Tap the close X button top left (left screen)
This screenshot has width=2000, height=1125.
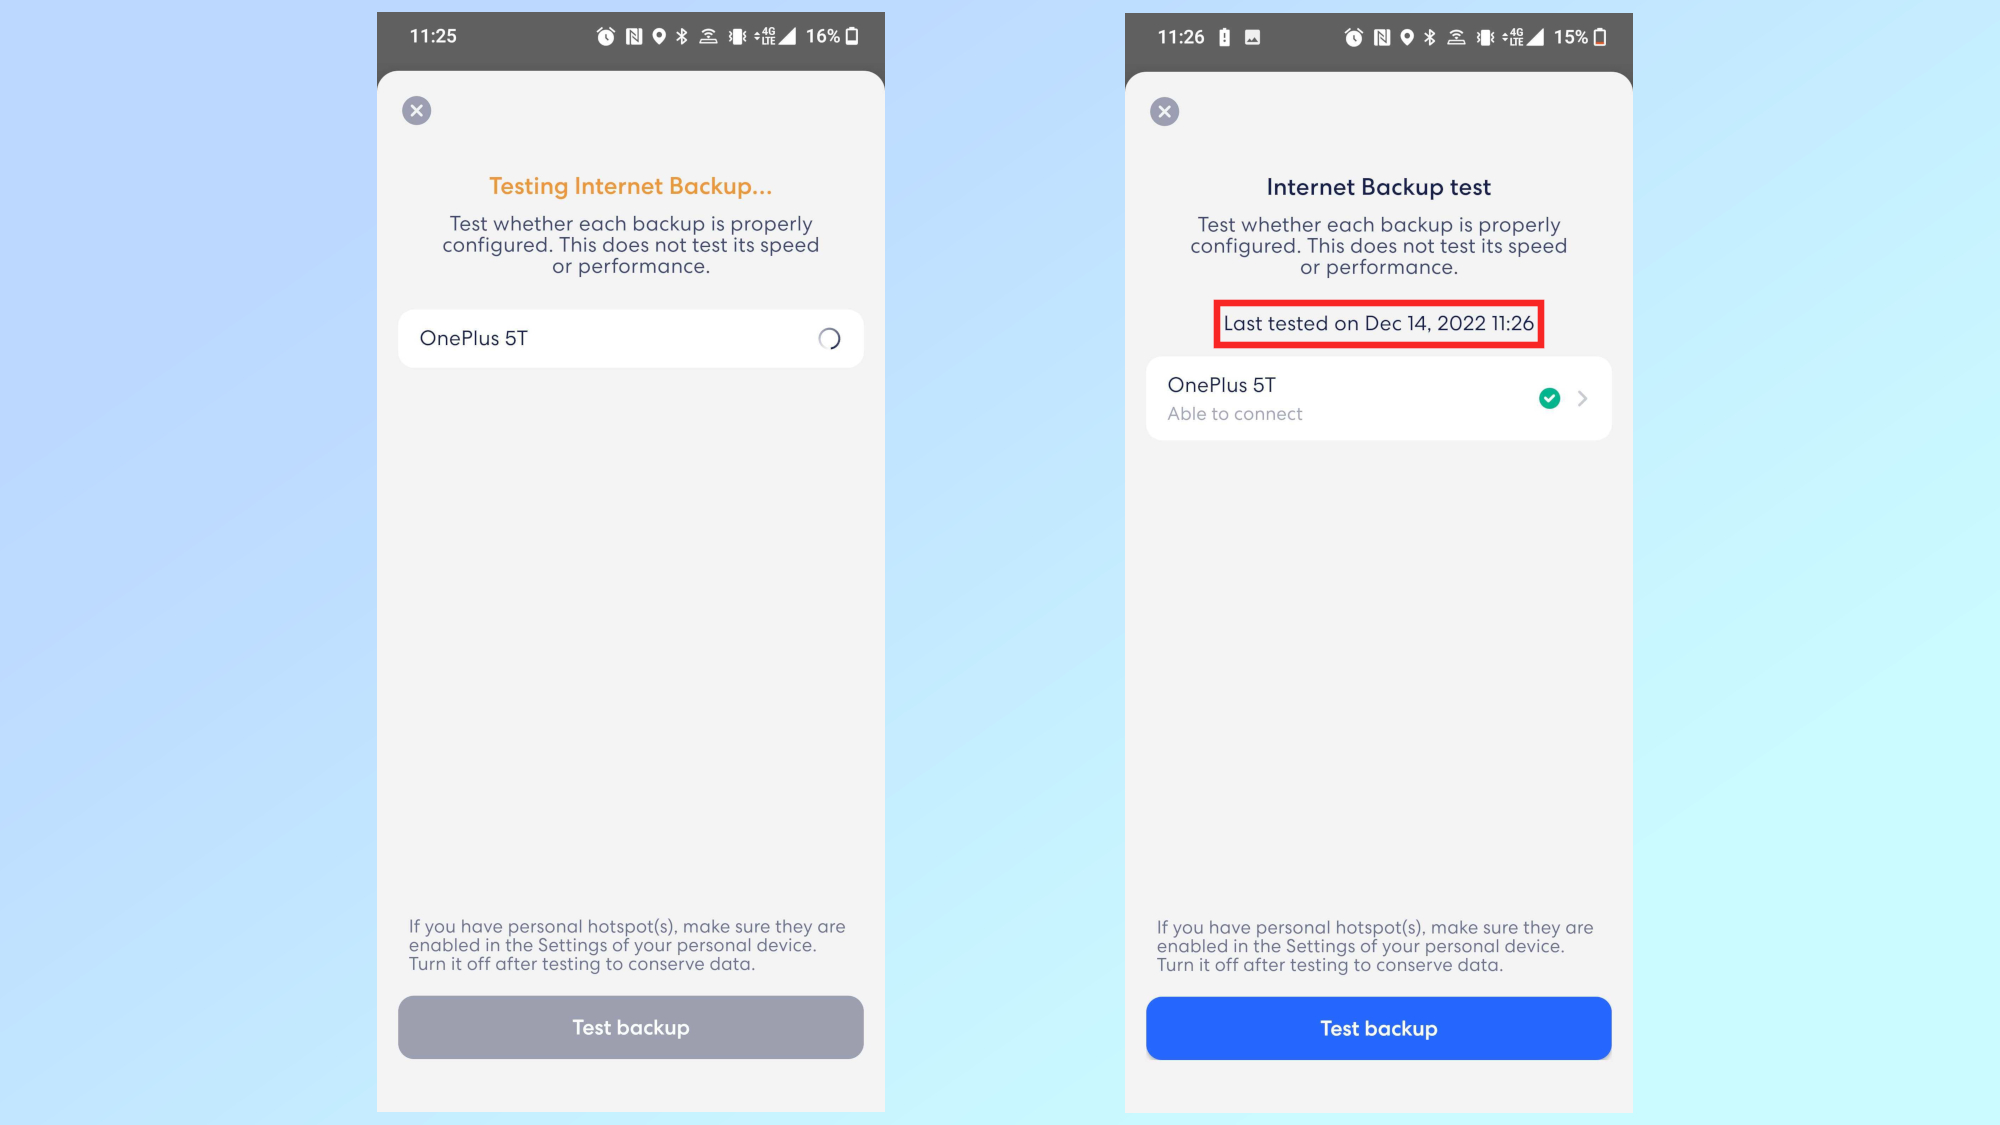(x=416, y=110)
